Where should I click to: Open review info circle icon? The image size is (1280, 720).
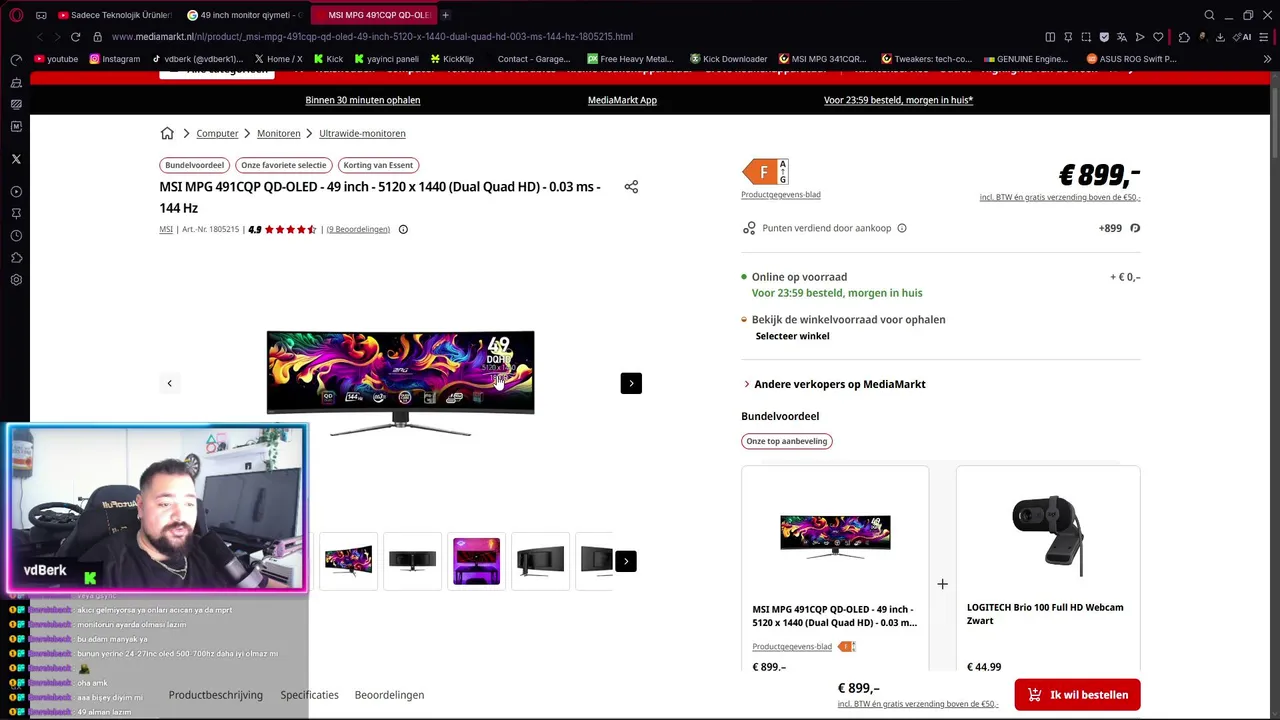coord(403,229)
